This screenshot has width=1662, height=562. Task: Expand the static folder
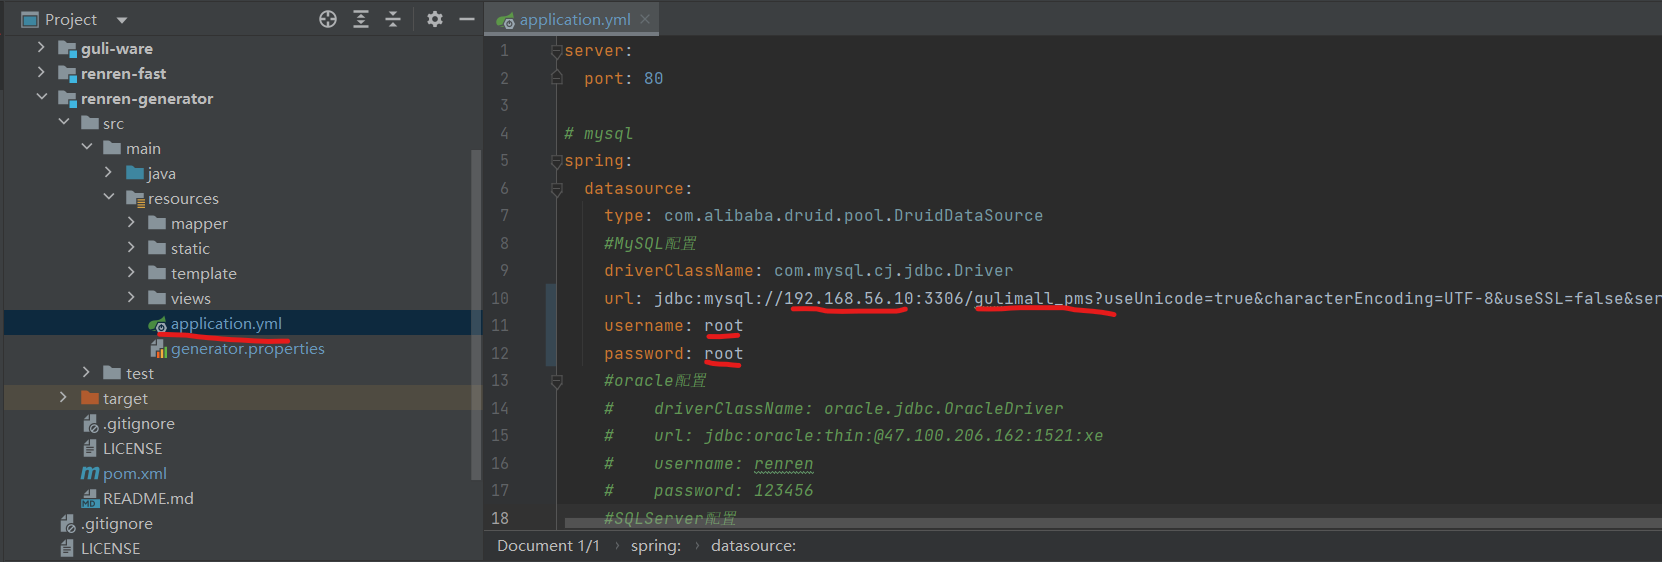pos(131,247)
